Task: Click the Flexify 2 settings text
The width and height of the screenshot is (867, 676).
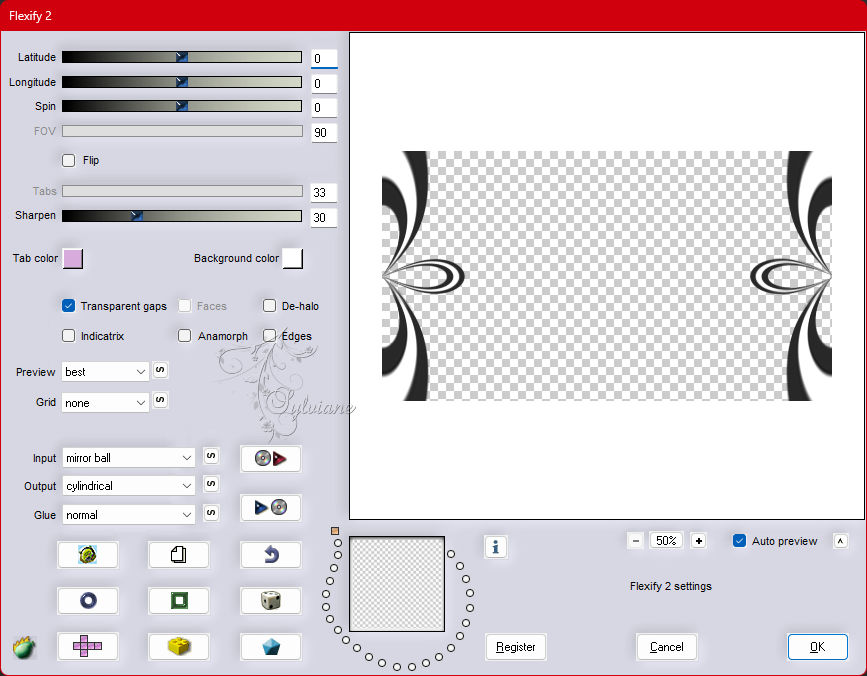Action: click(671, 586)
